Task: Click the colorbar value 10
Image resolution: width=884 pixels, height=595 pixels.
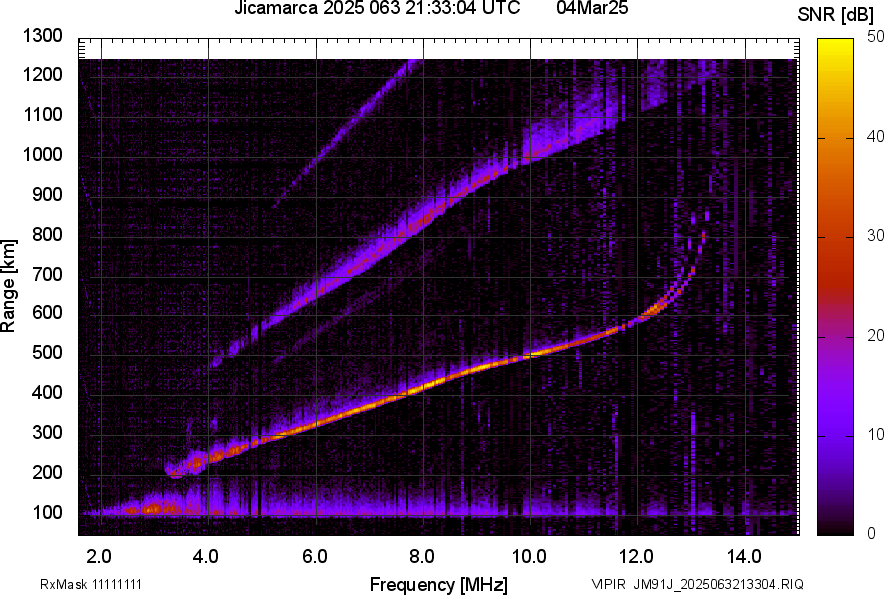Action: [x=875, y=434]
